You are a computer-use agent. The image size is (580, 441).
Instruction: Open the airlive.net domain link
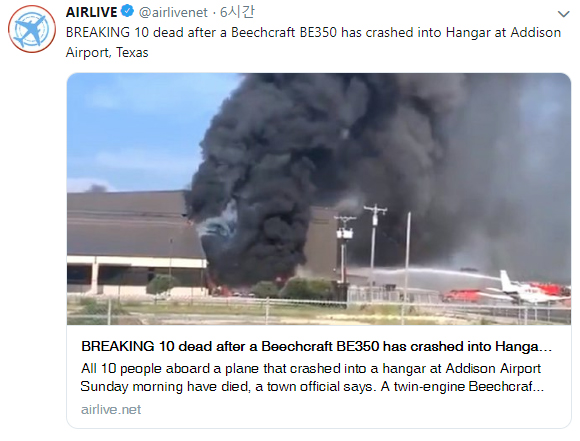tap(111, 410)
